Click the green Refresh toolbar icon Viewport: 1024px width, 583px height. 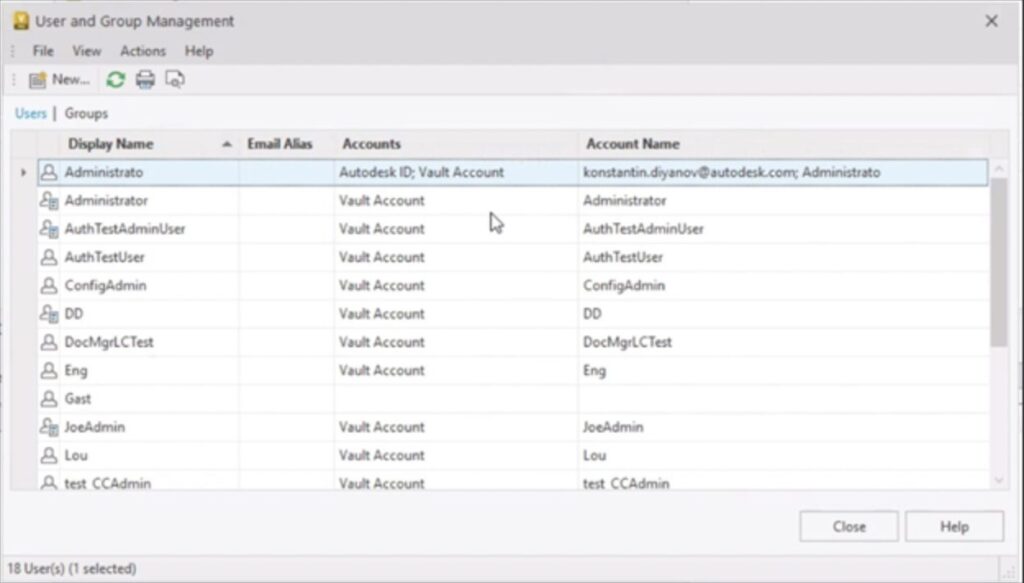[x=116, y=80]
